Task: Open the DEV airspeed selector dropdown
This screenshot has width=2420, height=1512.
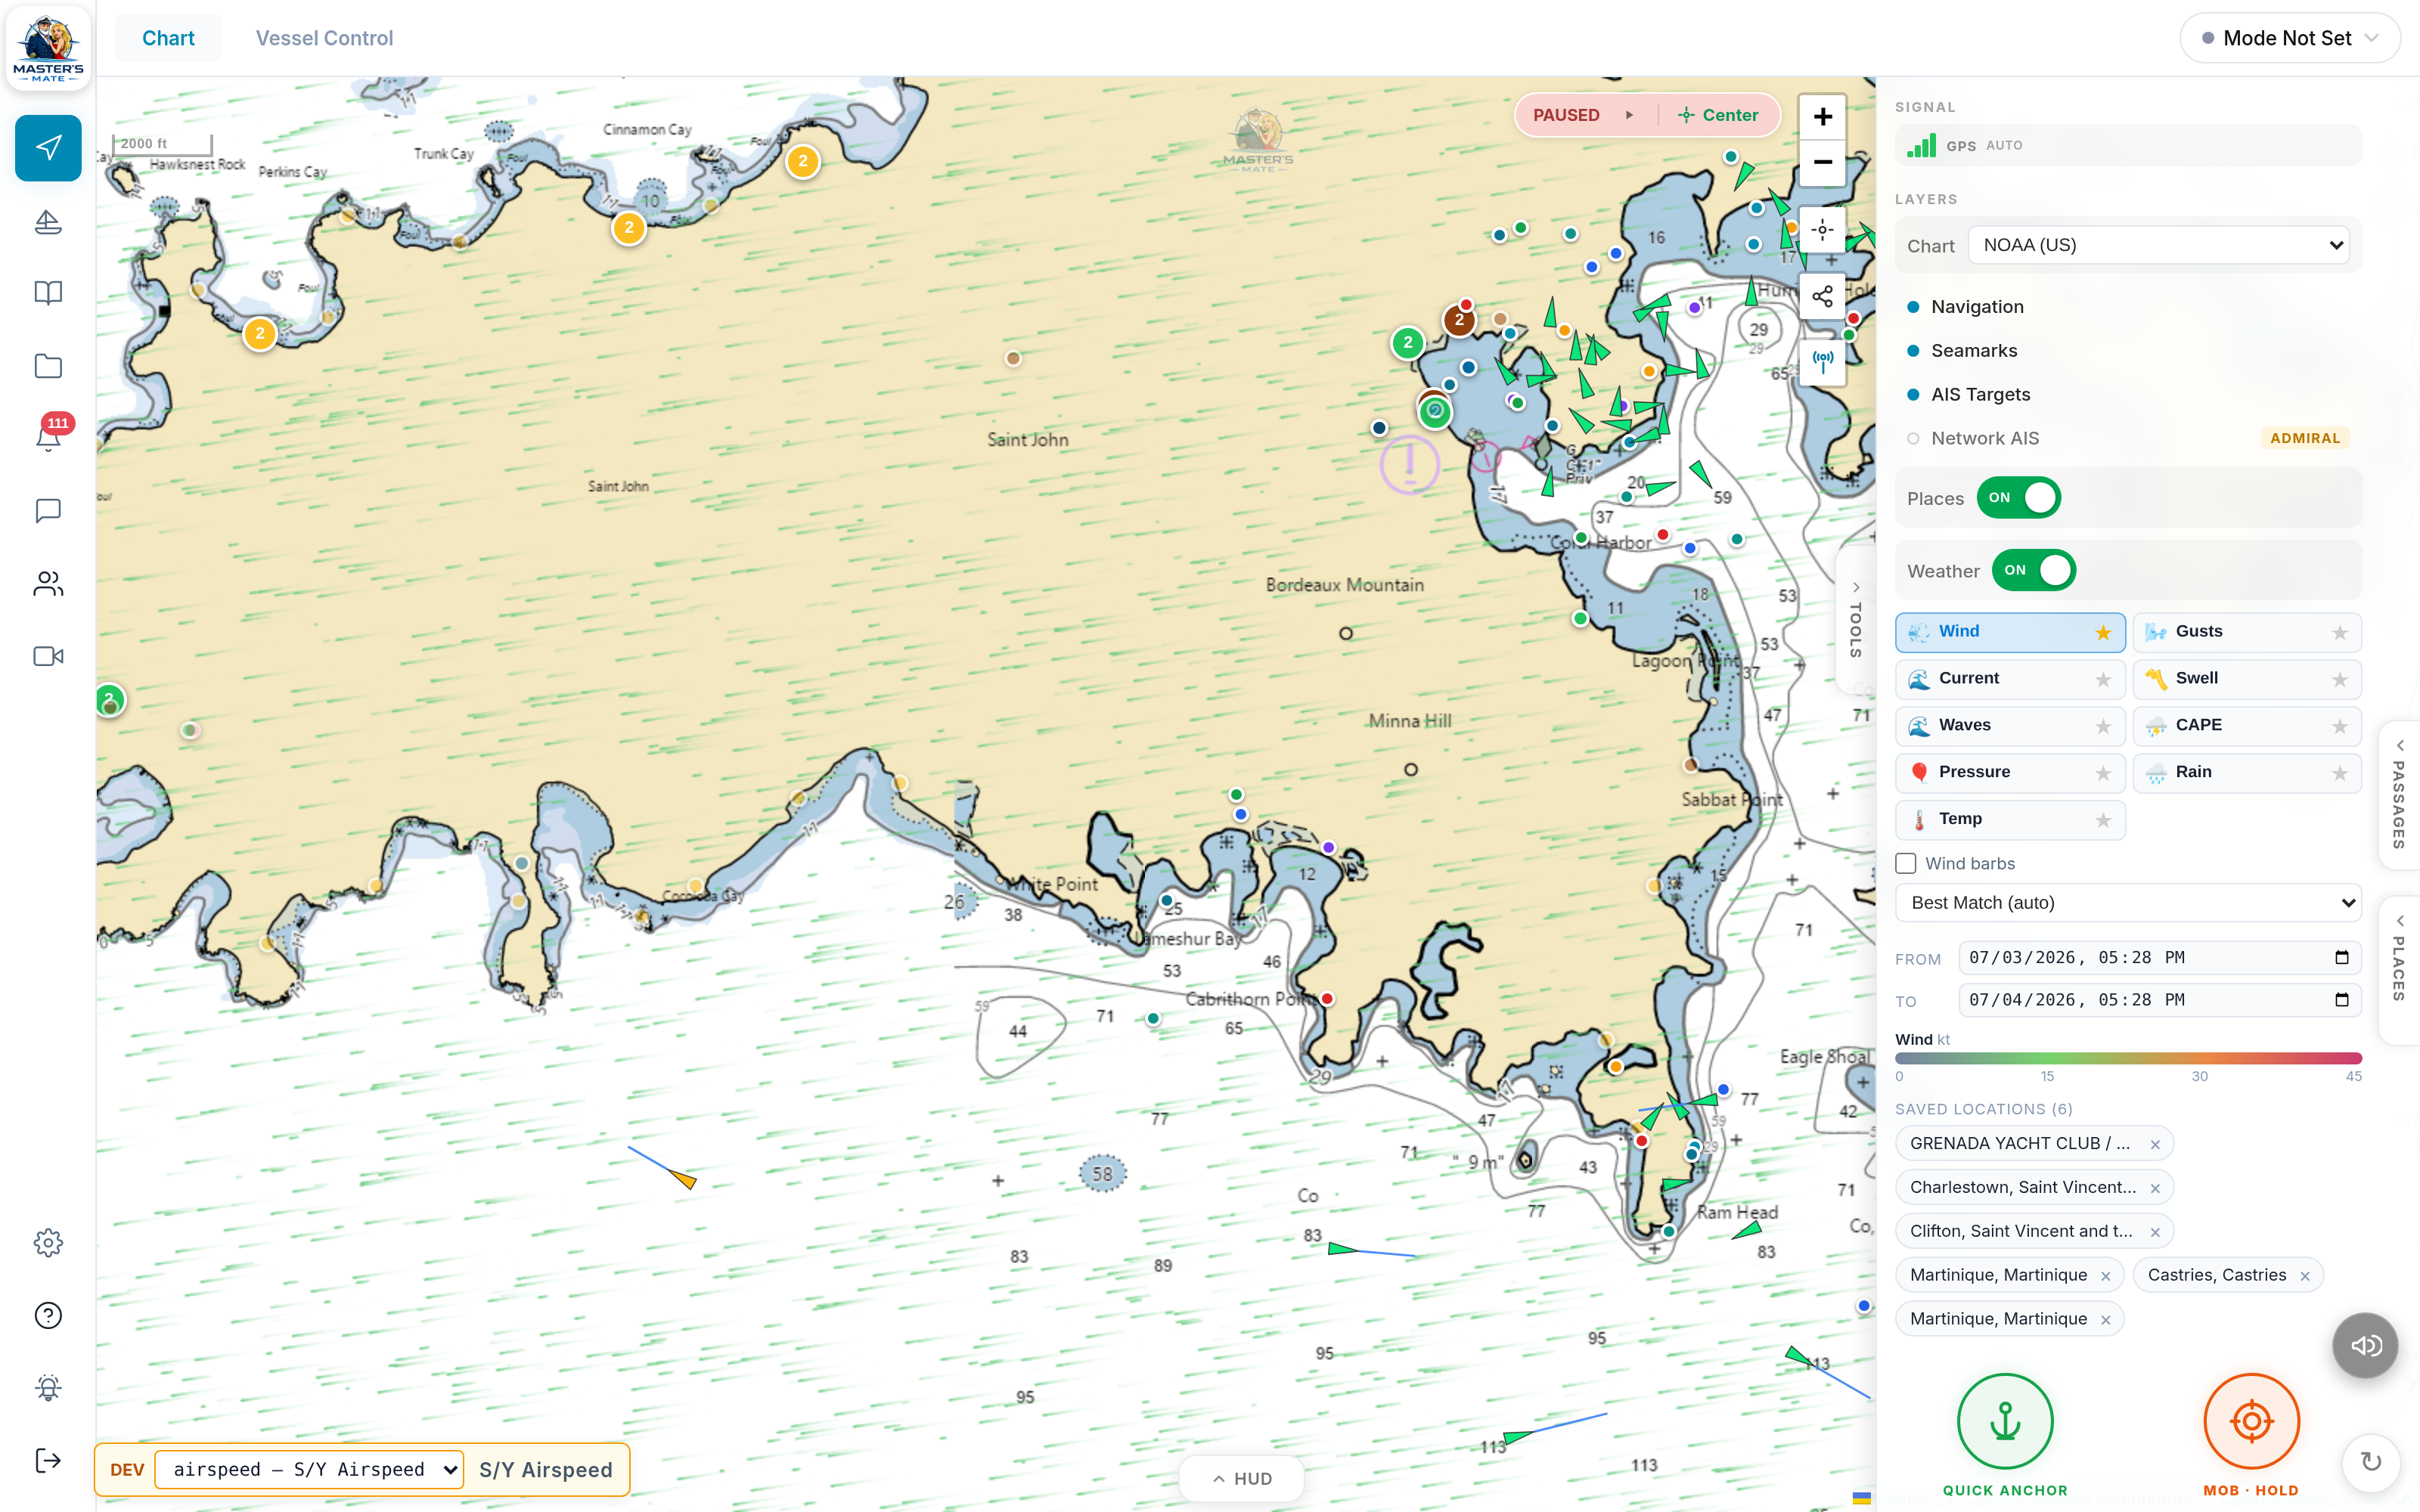Action: click(310, 1469)
